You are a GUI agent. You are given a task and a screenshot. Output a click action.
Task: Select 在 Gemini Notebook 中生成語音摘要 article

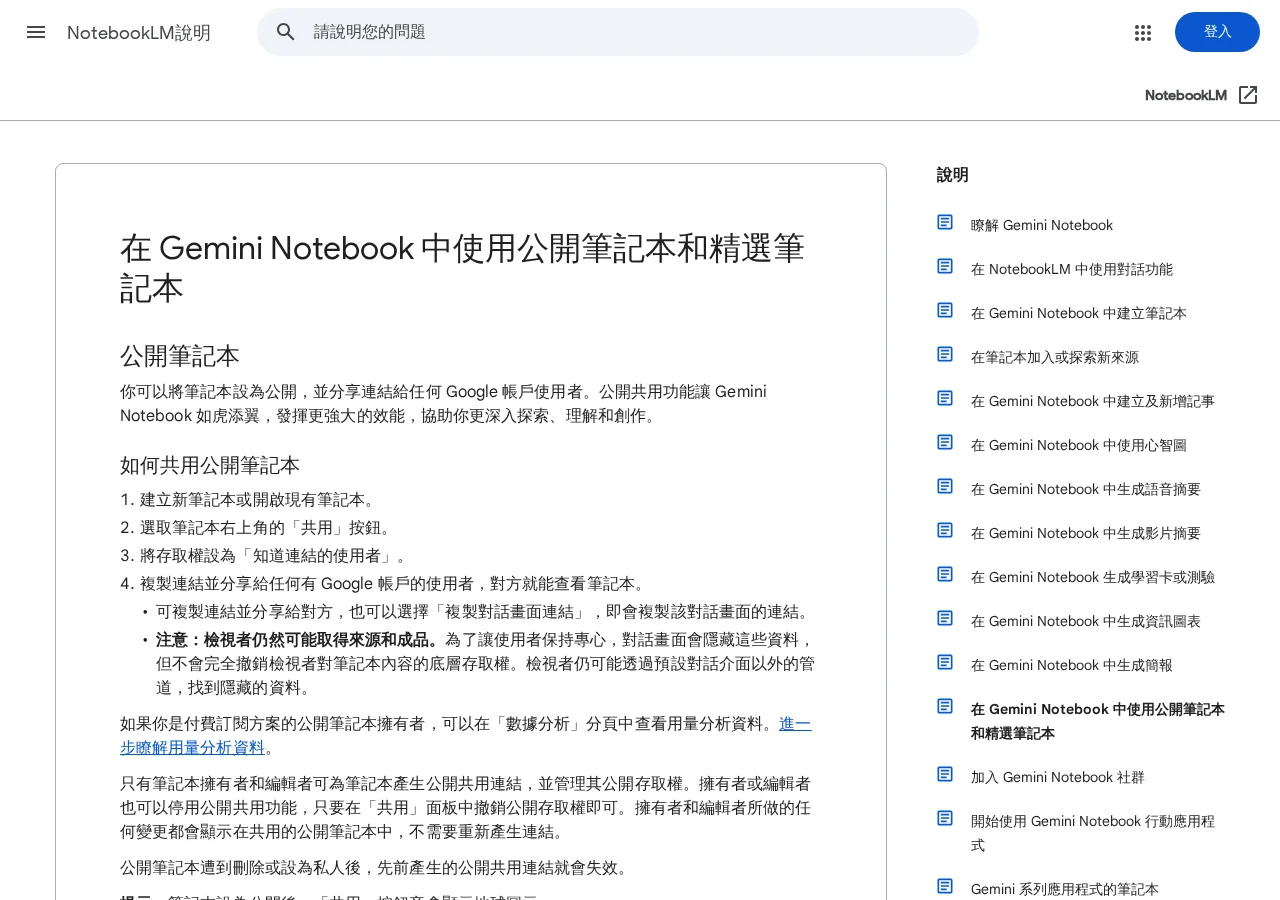point(1086,489)
